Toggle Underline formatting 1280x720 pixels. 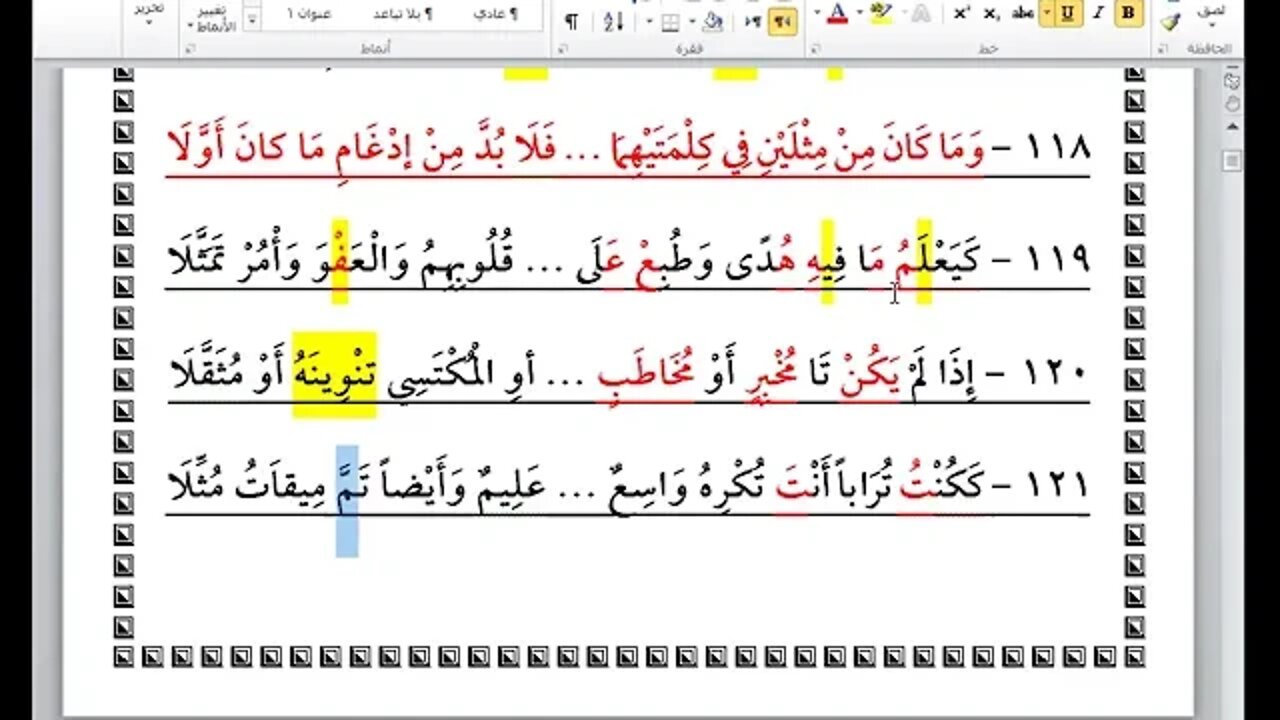(x=1067, y=12)
